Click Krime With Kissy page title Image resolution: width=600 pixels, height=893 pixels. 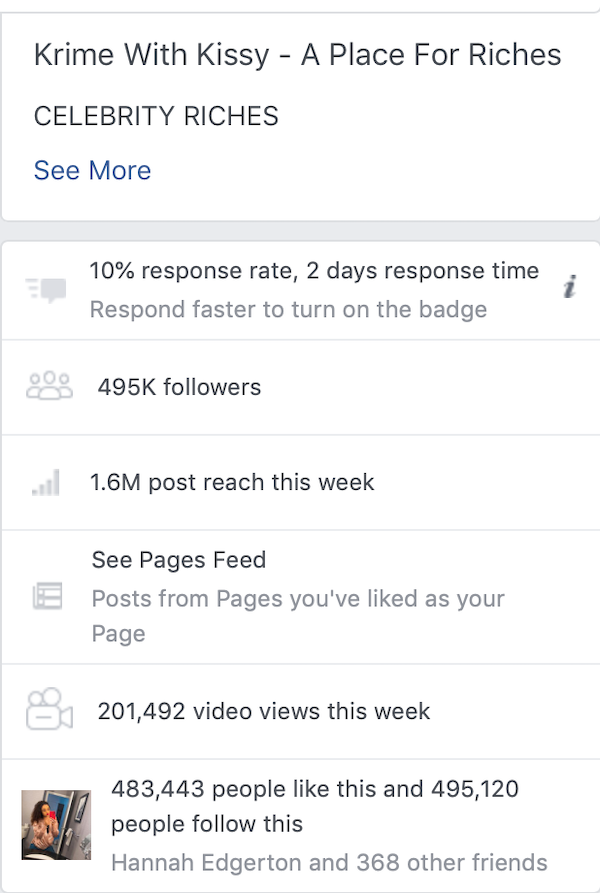(x=297, y=55)
